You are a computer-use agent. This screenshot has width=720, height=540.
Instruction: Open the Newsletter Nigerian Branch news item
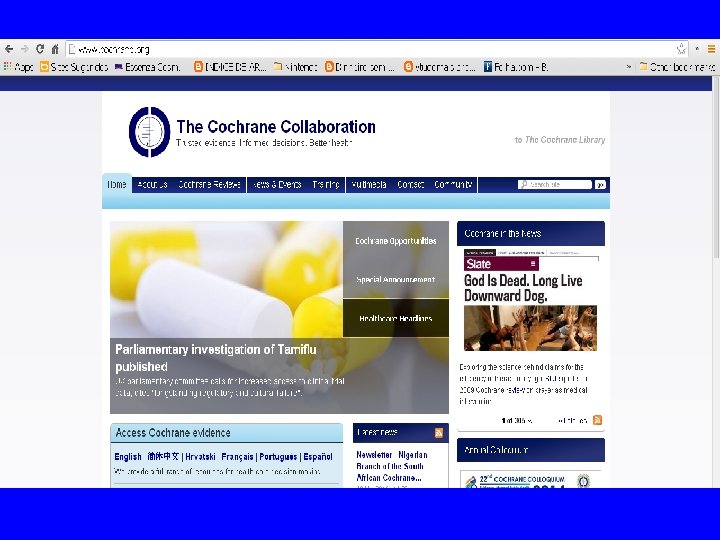392,466
